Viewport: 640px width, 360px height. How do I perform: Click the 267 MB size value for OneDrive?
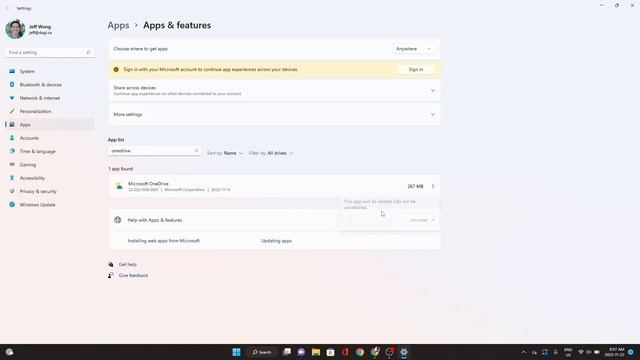pos(415,186)
